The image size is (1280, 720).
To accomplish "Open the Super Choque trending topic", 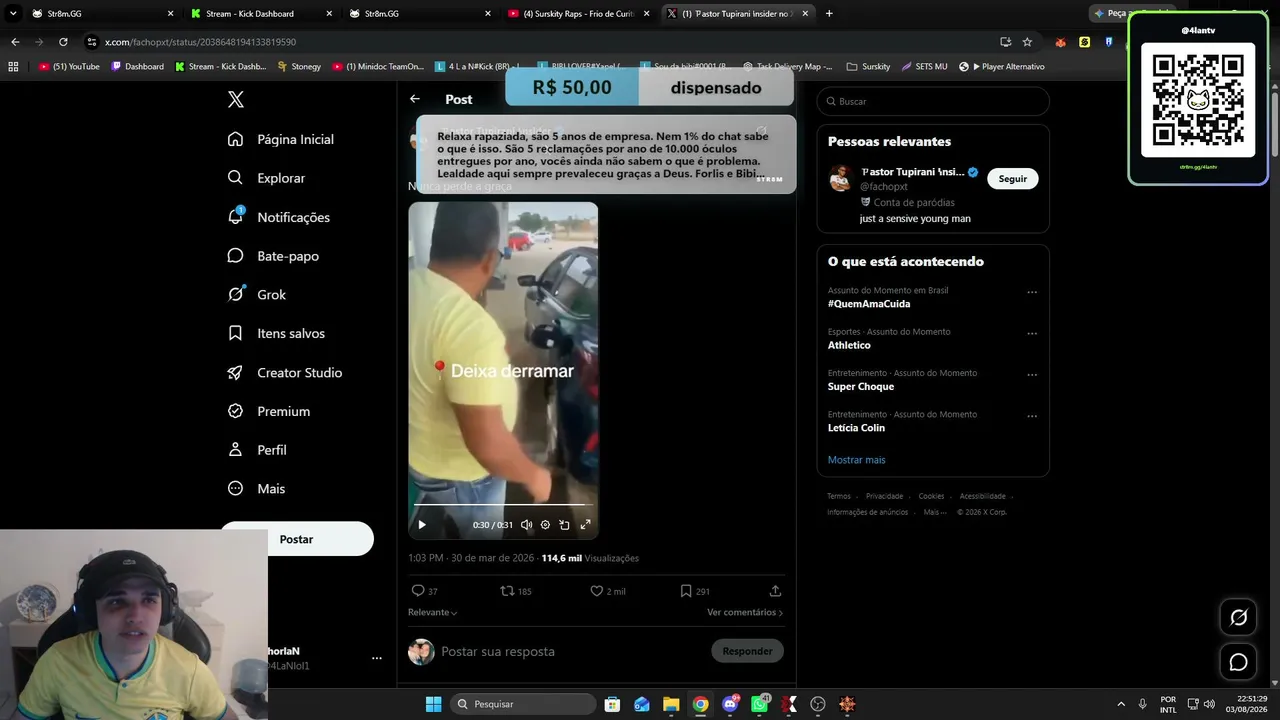I will pos(861,386).
